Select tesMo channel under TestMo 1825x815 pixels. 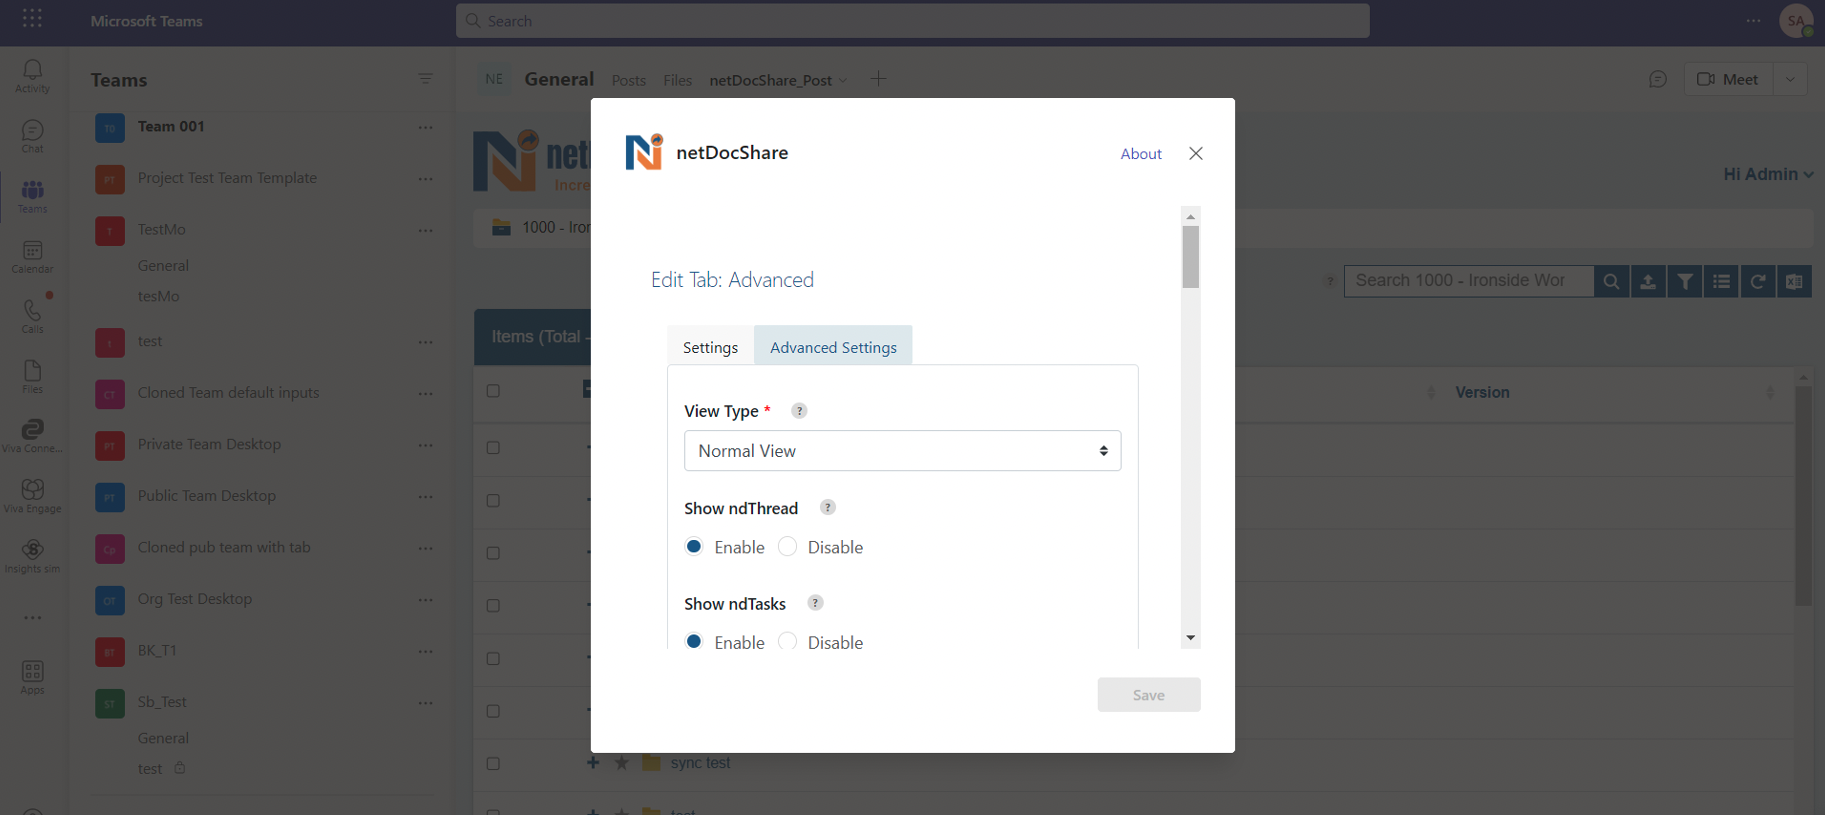pyautogui.click(x=159, y=297)
